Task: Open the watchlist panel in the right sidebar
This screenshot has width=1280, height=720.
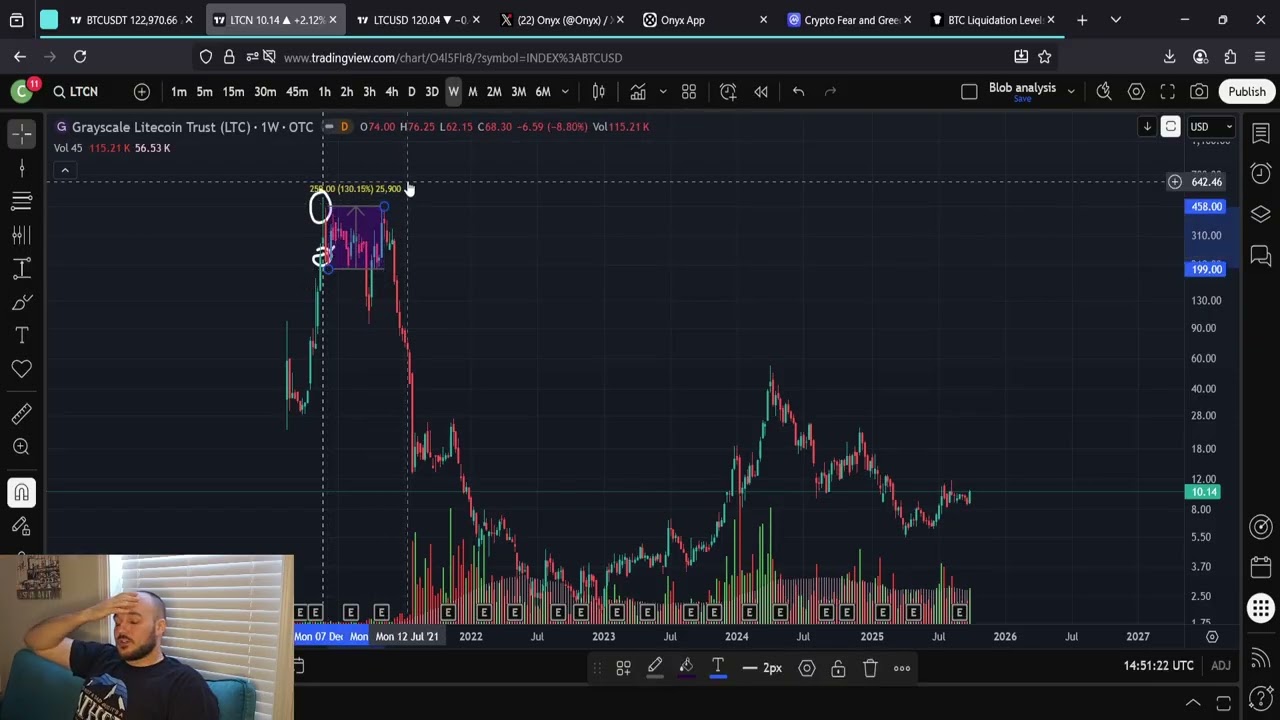Action: pos(1261,133)
